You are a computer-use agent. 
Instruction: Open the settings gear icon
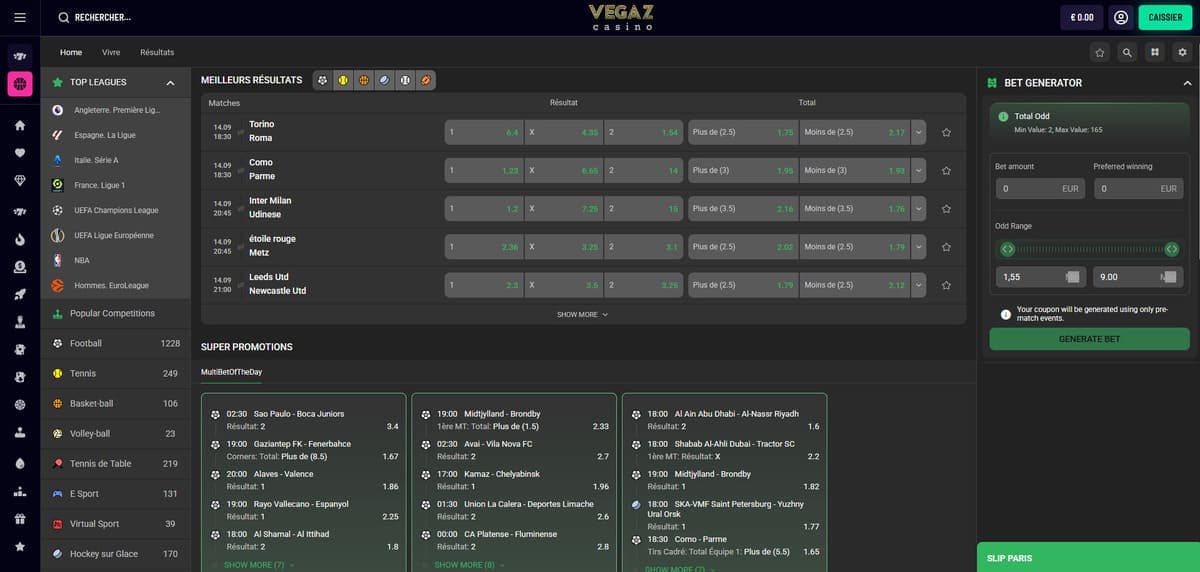pos(1183,52)
